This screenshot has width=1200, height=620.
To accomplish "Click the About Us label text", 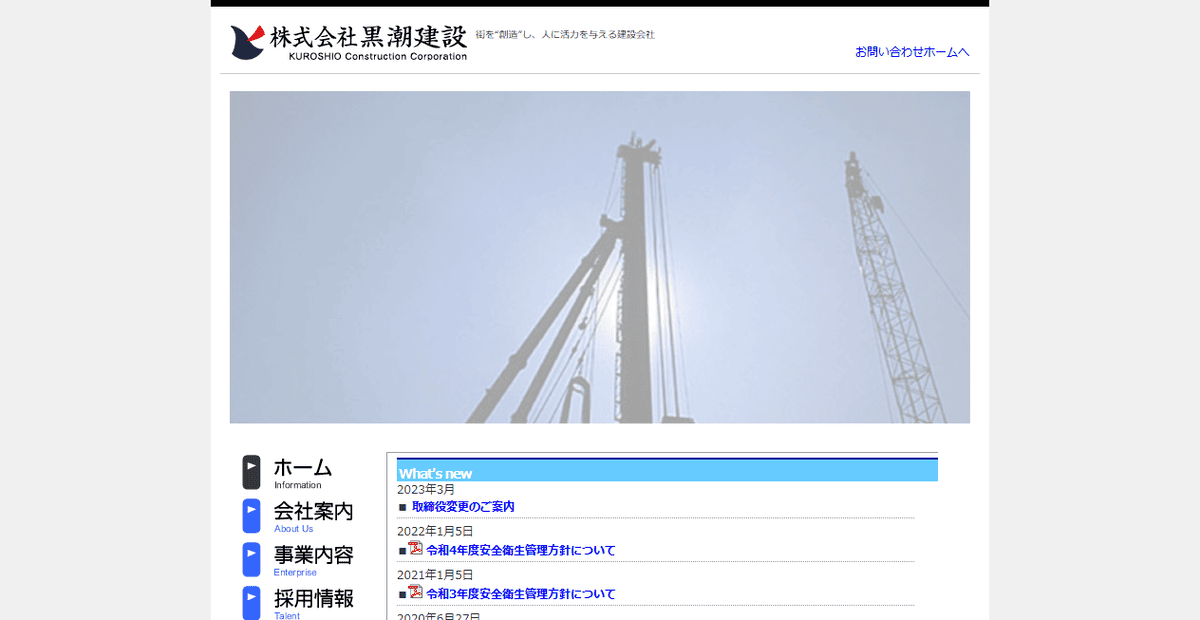I will (x=293, y=528).
